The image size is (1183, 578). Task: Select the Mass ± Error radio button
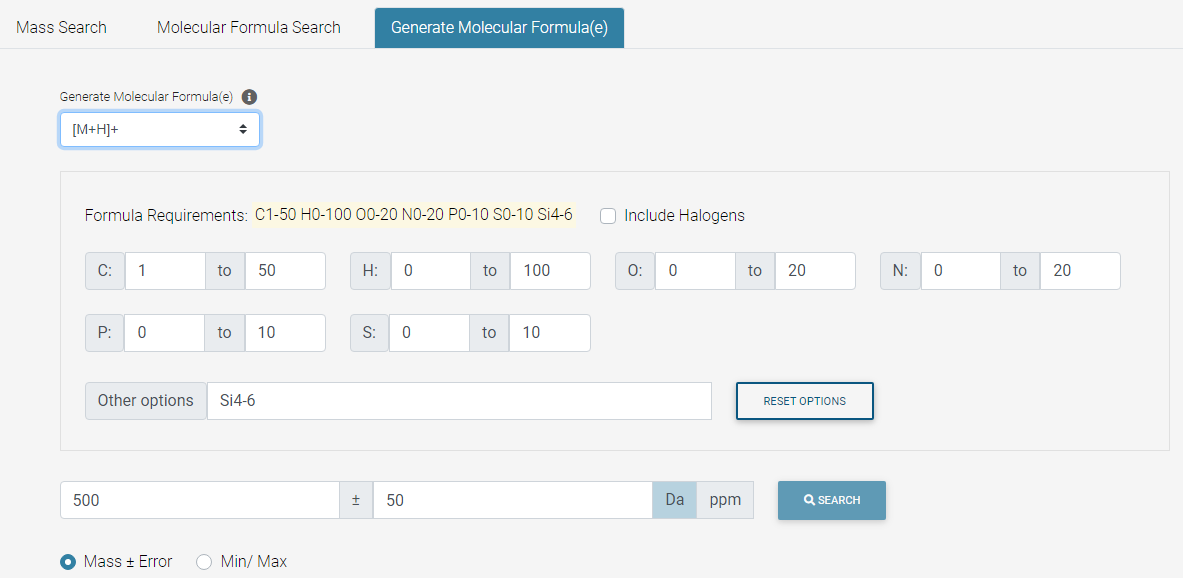pyautogui.click(x=68, y=562)
